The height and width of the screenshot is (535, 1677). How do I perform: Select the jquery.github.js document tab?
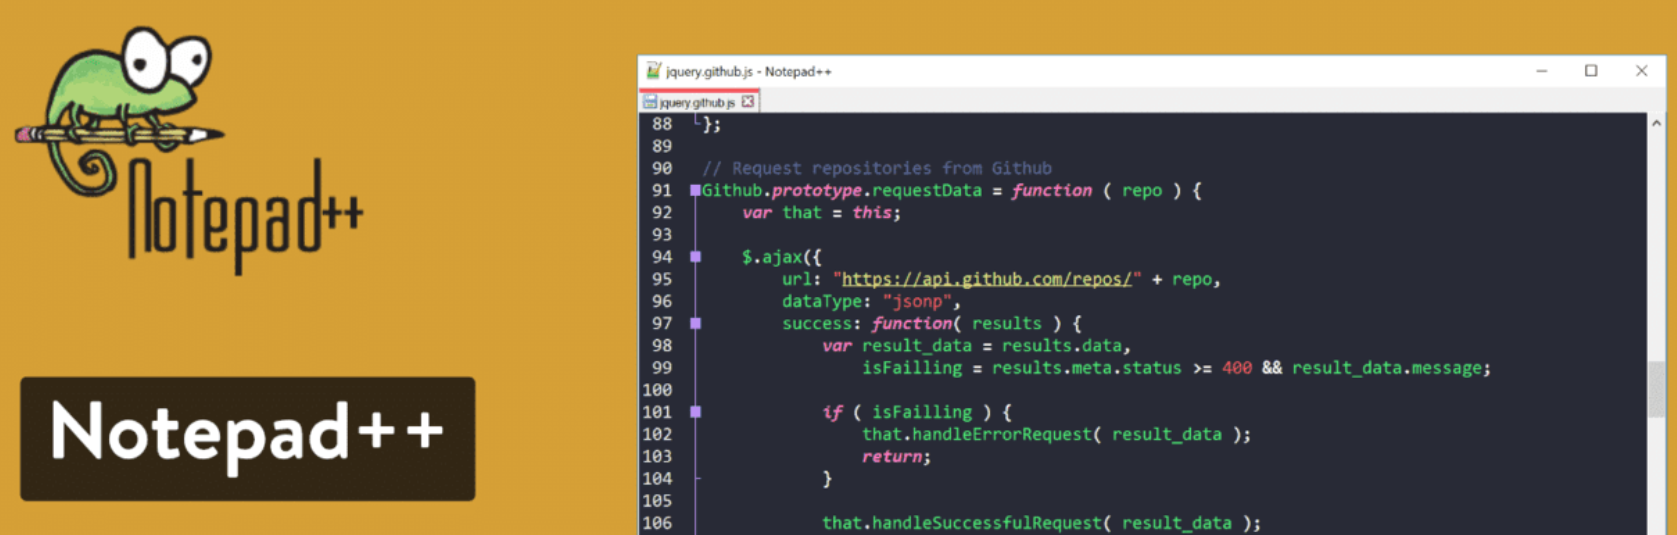pyautogui.click(x=697, y=102)
